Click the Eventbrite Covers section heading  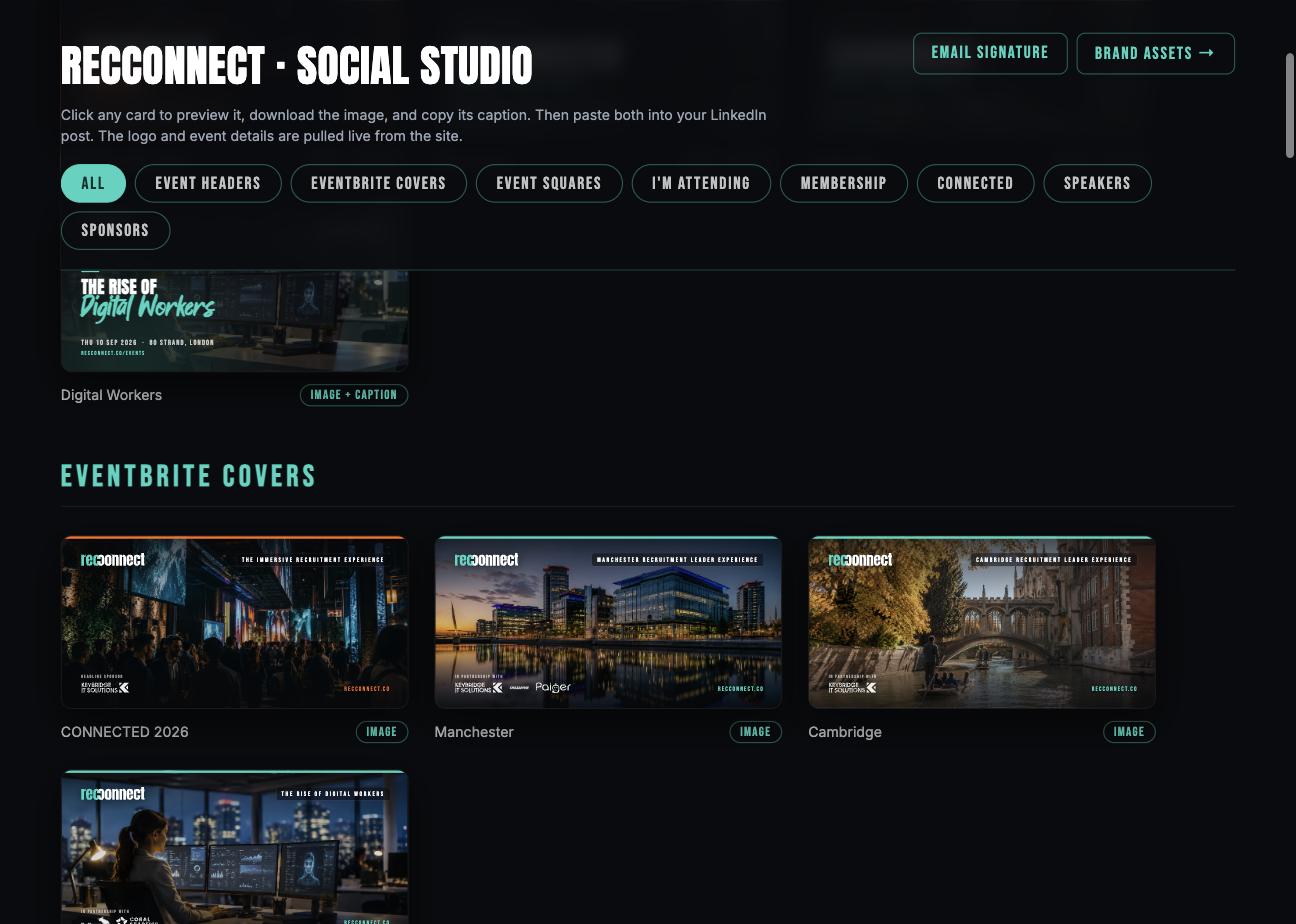click(188, 476)
